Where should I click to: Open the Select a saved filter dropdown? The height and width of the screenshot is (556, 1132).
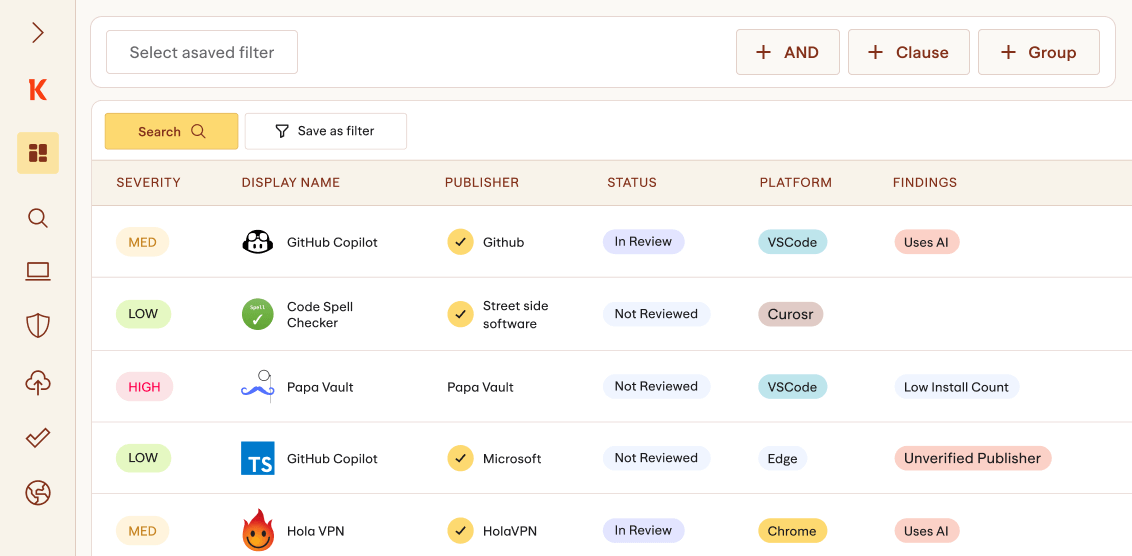click(202, 52)
